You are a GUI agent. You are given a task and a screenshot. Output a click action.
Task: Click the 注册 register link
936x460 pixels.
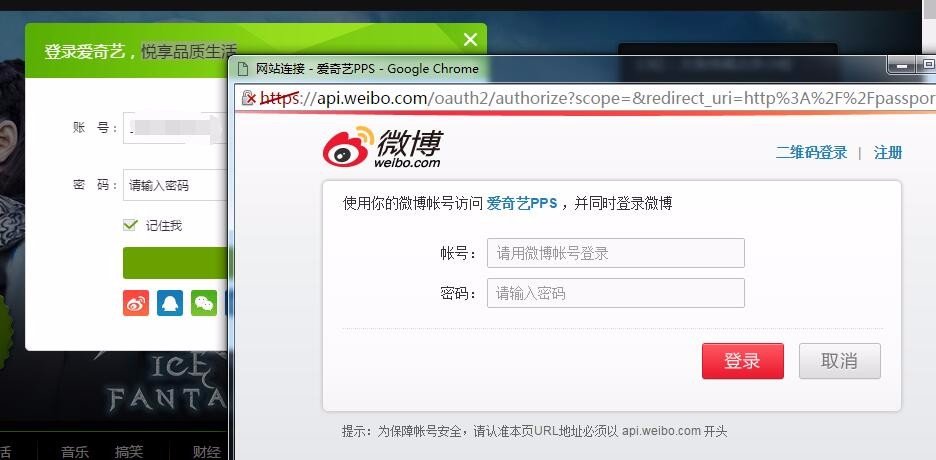[888, 153]
